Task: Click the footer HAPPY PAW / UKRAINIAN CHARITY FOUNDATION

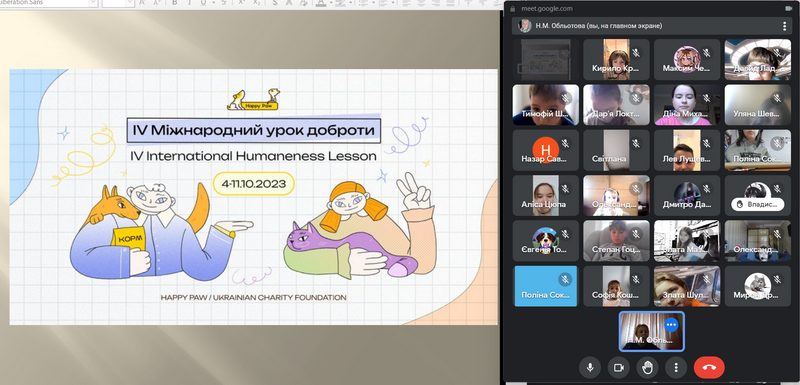Action: (254, 297)
